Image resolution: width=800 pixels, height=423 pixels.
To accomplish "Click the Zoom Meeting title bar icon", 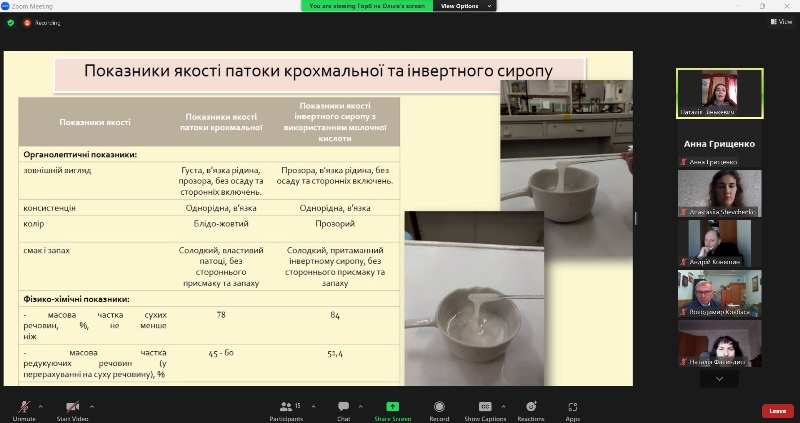I will (x=5, y=6).
